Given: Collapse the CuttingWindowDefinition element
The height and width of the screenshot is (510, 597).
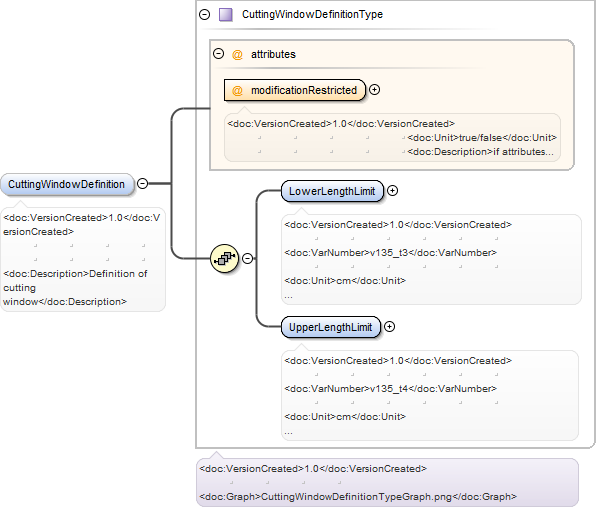Looking at the screenshot, I should pyautogui.click(x=142, y=183).
